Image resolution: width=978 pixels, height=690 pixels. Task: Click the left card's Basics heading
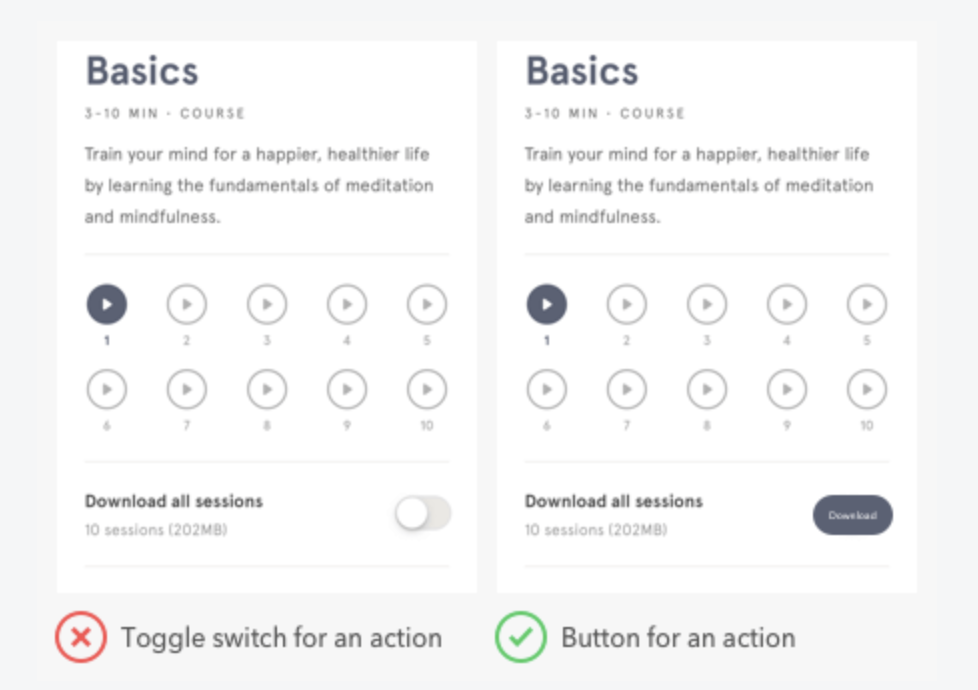click(142, 71)
